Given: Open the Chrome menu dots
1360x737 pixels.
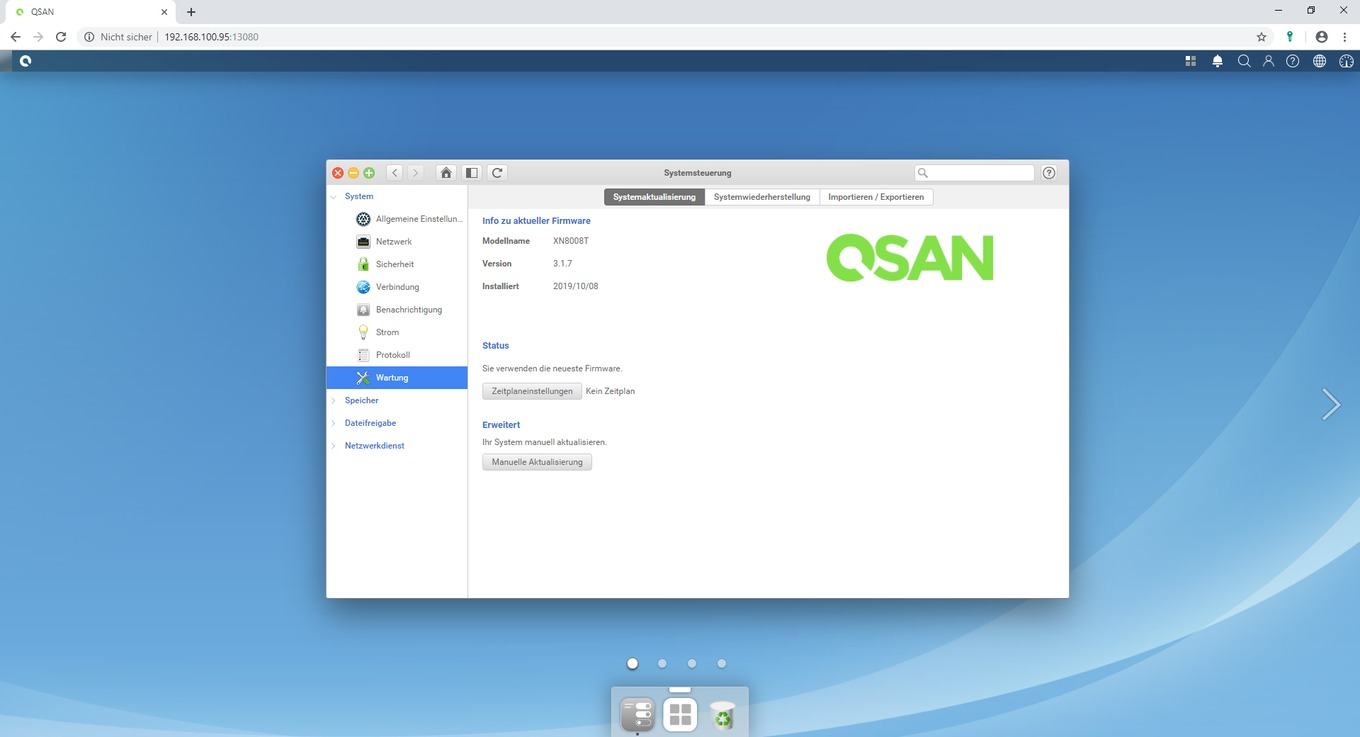Looking at the screenshot, I should [x=1345, y=37].
